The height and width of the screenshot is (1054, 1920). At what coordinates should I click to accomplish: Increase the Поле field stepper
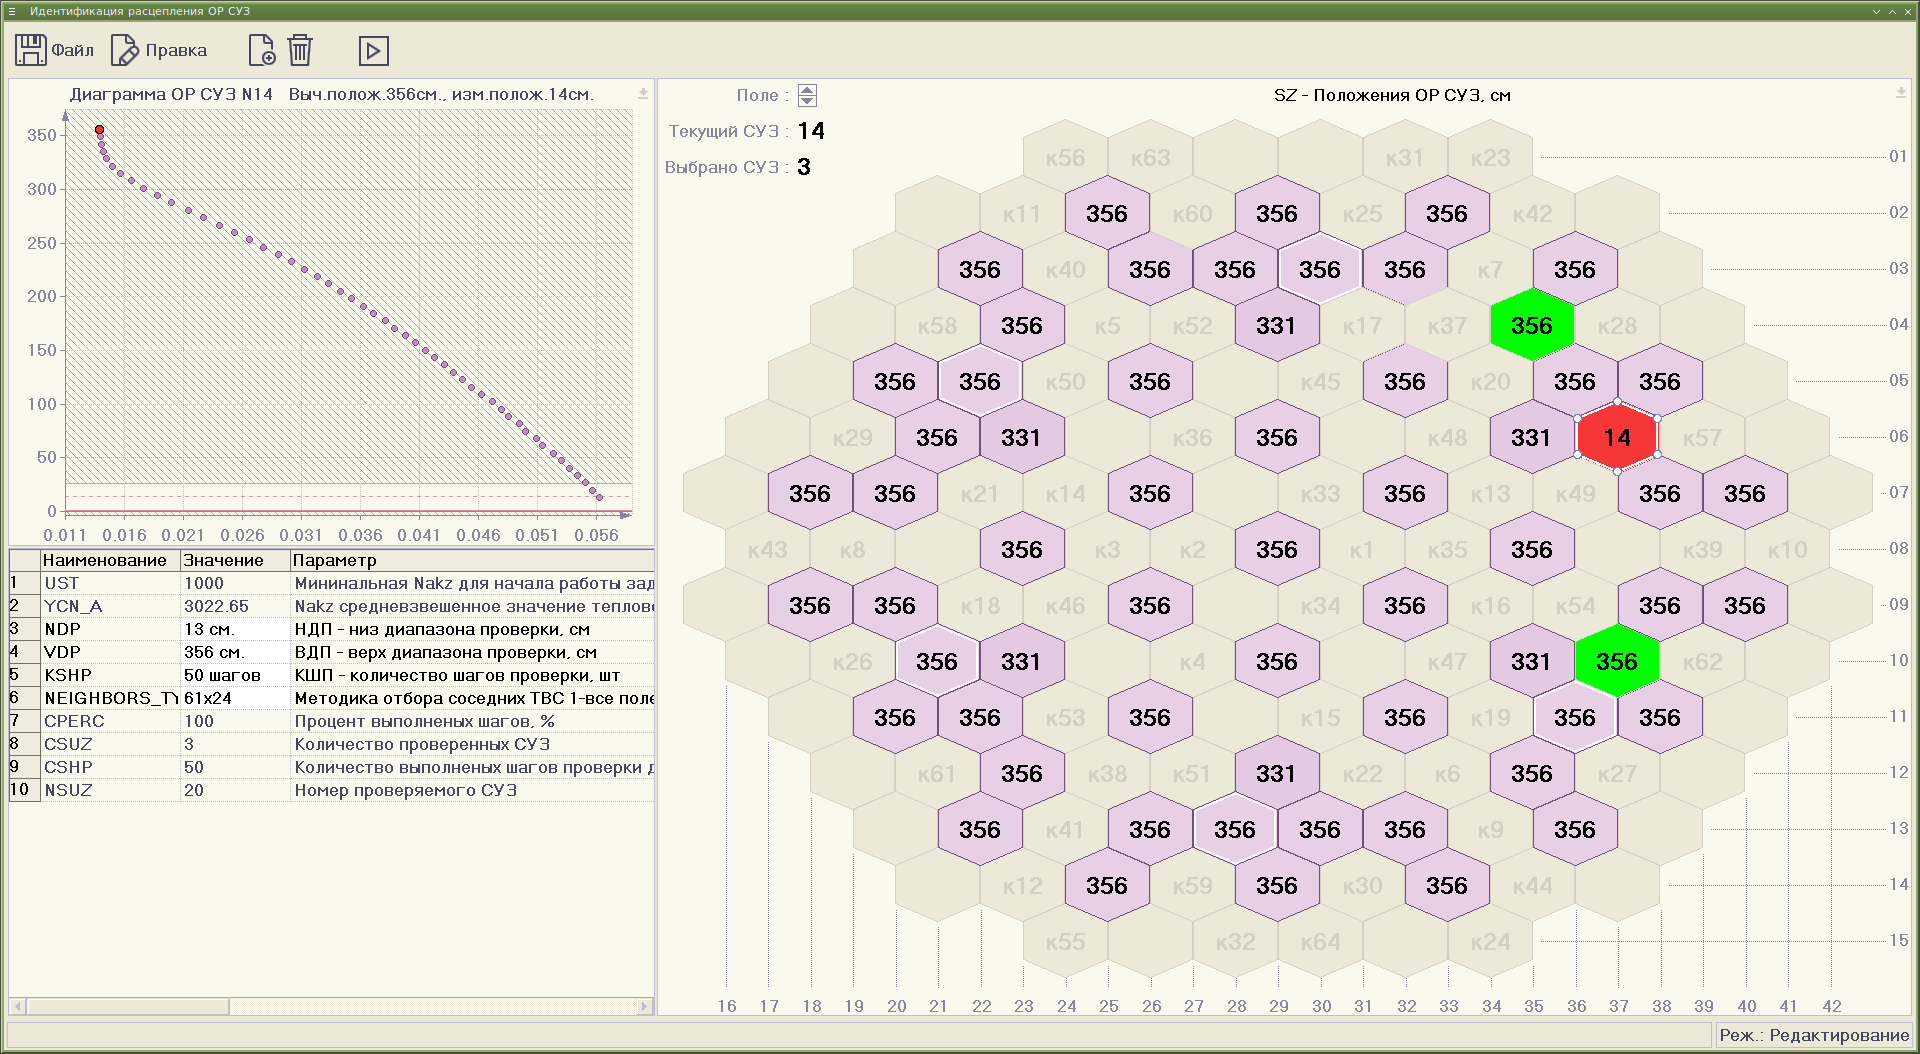click(x=808, y=90)
